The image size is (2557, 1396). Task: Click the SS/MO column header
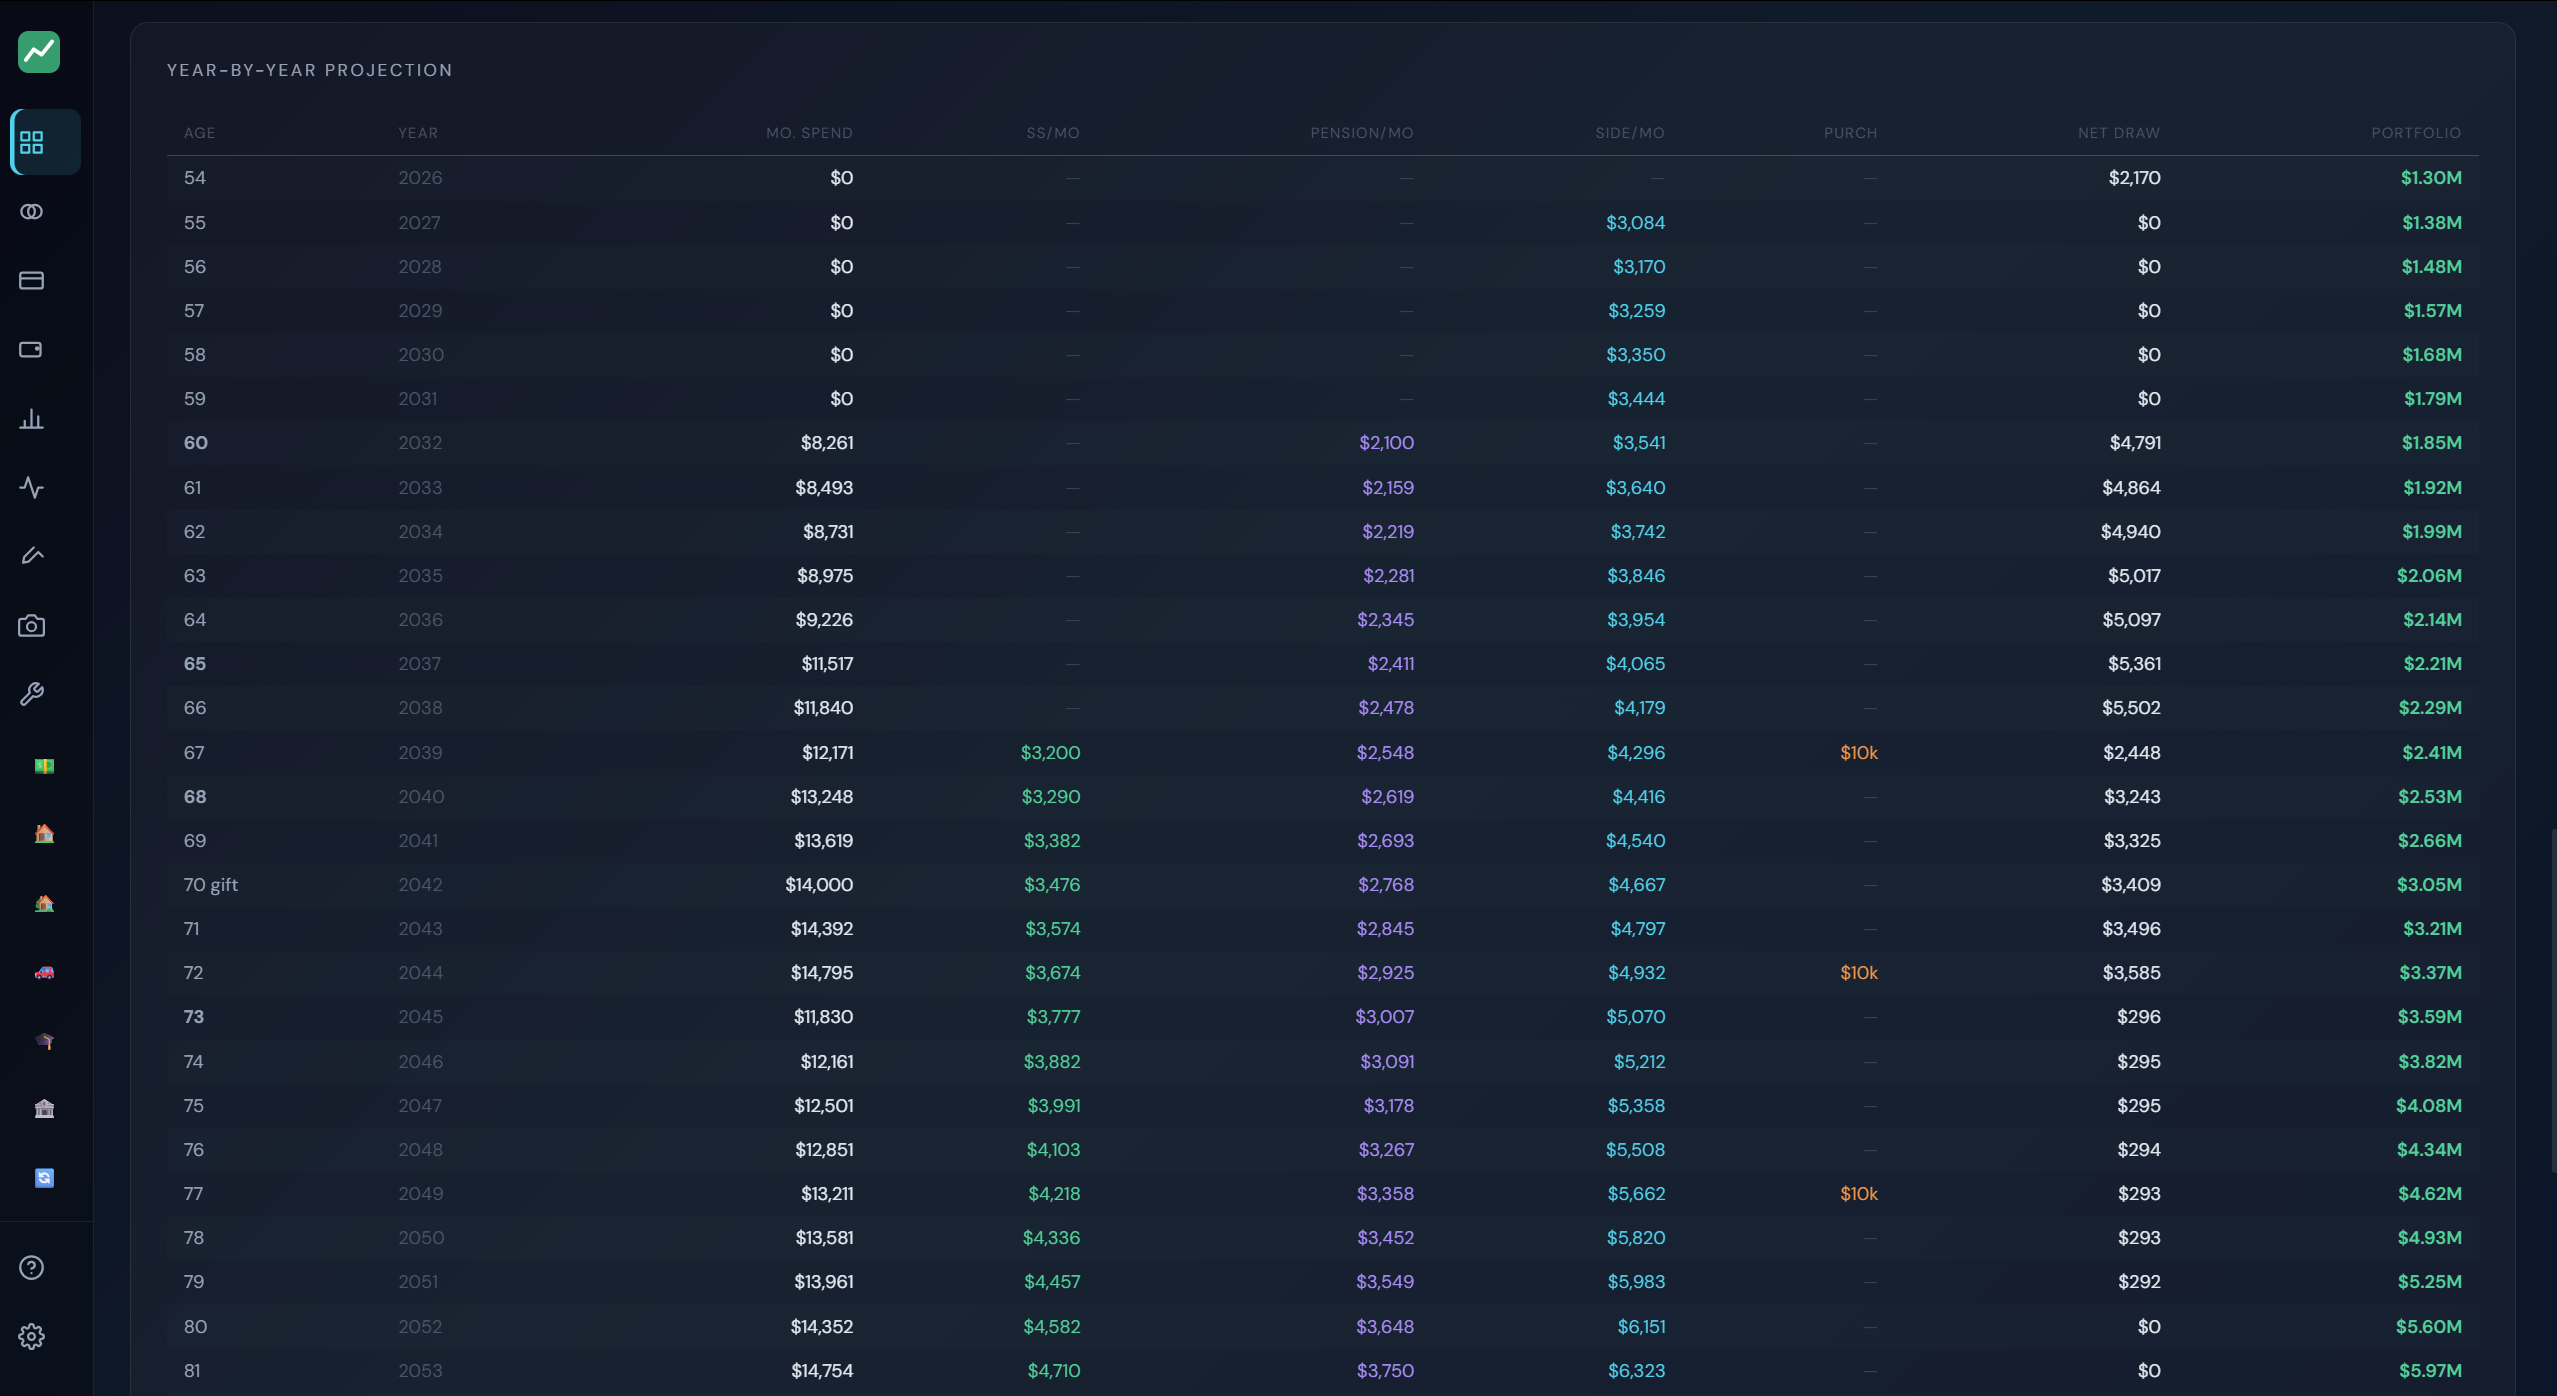pyautogui.click(x=1053, y=133)
